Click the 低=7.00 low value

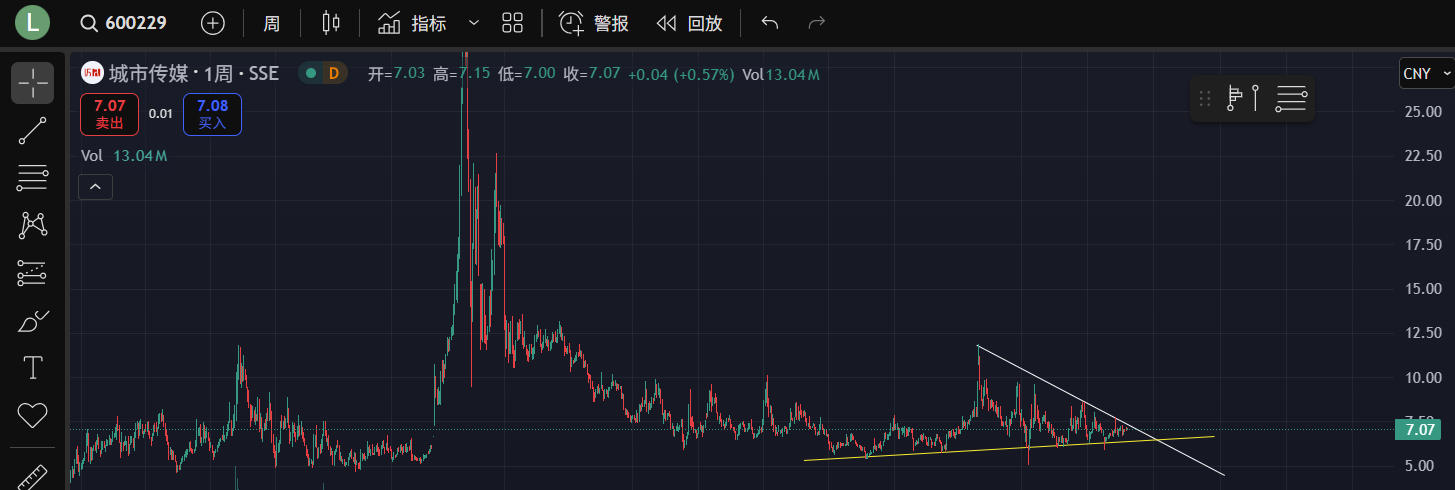click(527, 74)
